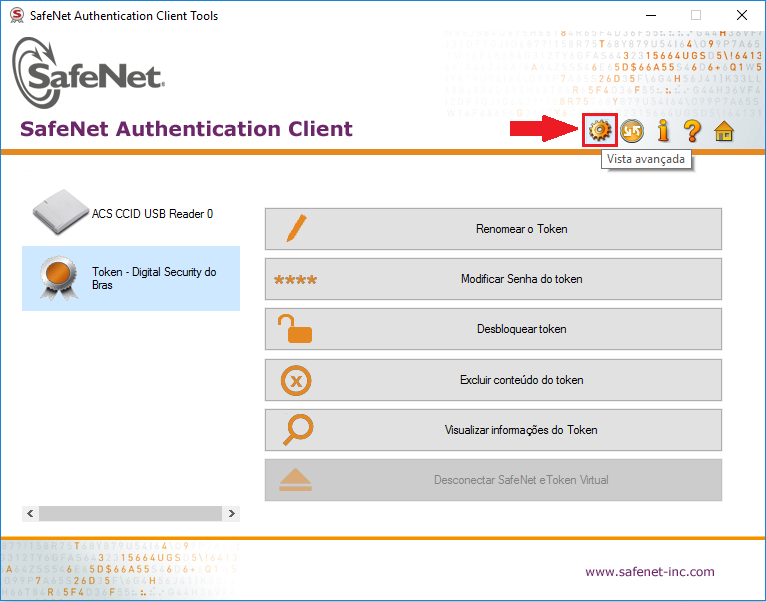The image size is (766, 602).
Task: Close the SafeNet Authentication Client window
Action: 742,16
